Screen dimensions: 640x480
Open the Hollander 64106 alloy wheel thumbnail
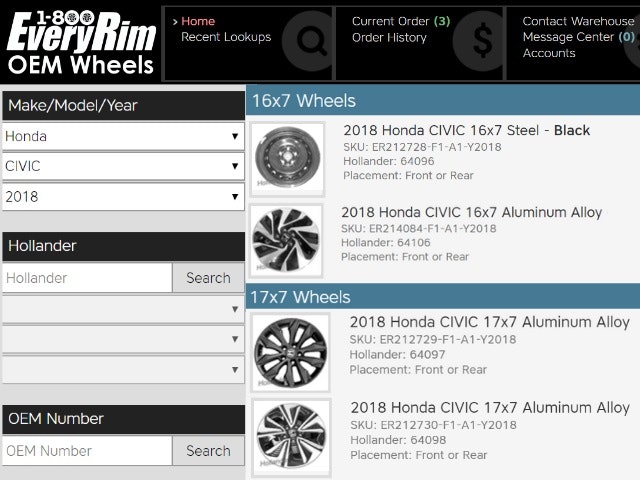click(x=286, y=241)
